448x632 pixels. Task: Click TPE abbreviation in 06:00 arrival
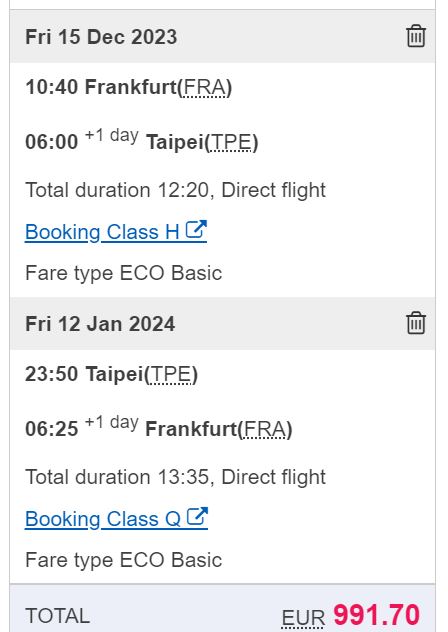point(230,142)
